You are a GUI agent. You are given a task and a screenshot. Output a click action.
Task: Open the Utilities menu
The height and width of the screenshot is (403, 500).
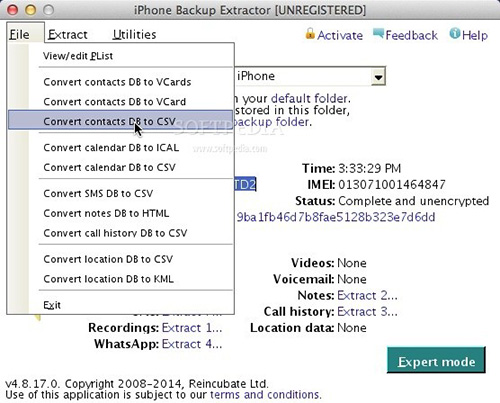point(134,34)
